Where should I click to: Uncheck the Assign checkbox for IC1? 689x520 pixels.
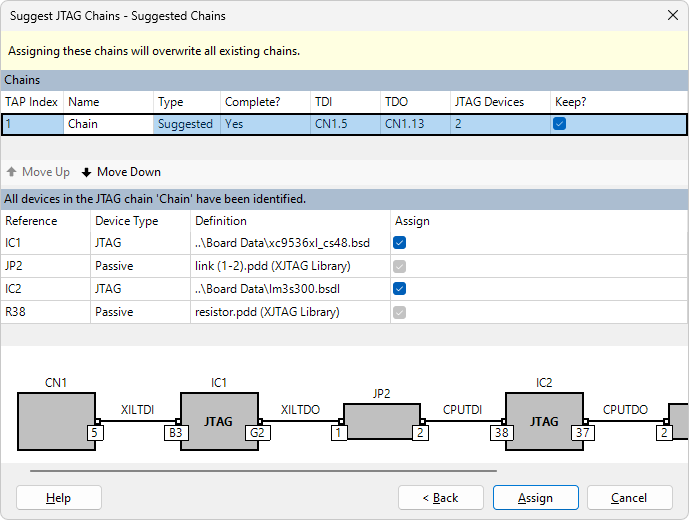point(400,242)
